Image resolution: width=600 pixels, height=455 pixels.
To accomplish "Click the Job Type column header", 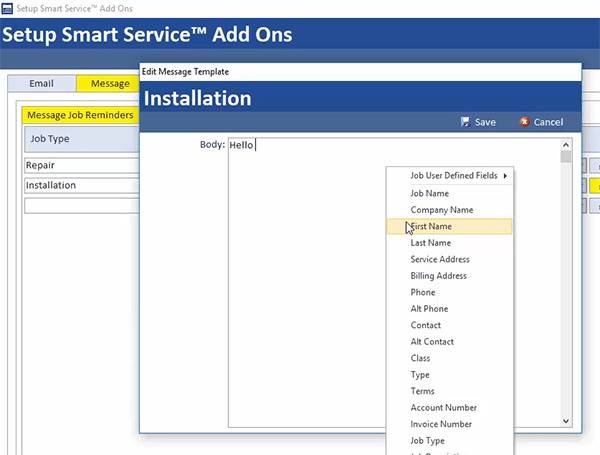I will pyautogui.click(x=82, y=139).
